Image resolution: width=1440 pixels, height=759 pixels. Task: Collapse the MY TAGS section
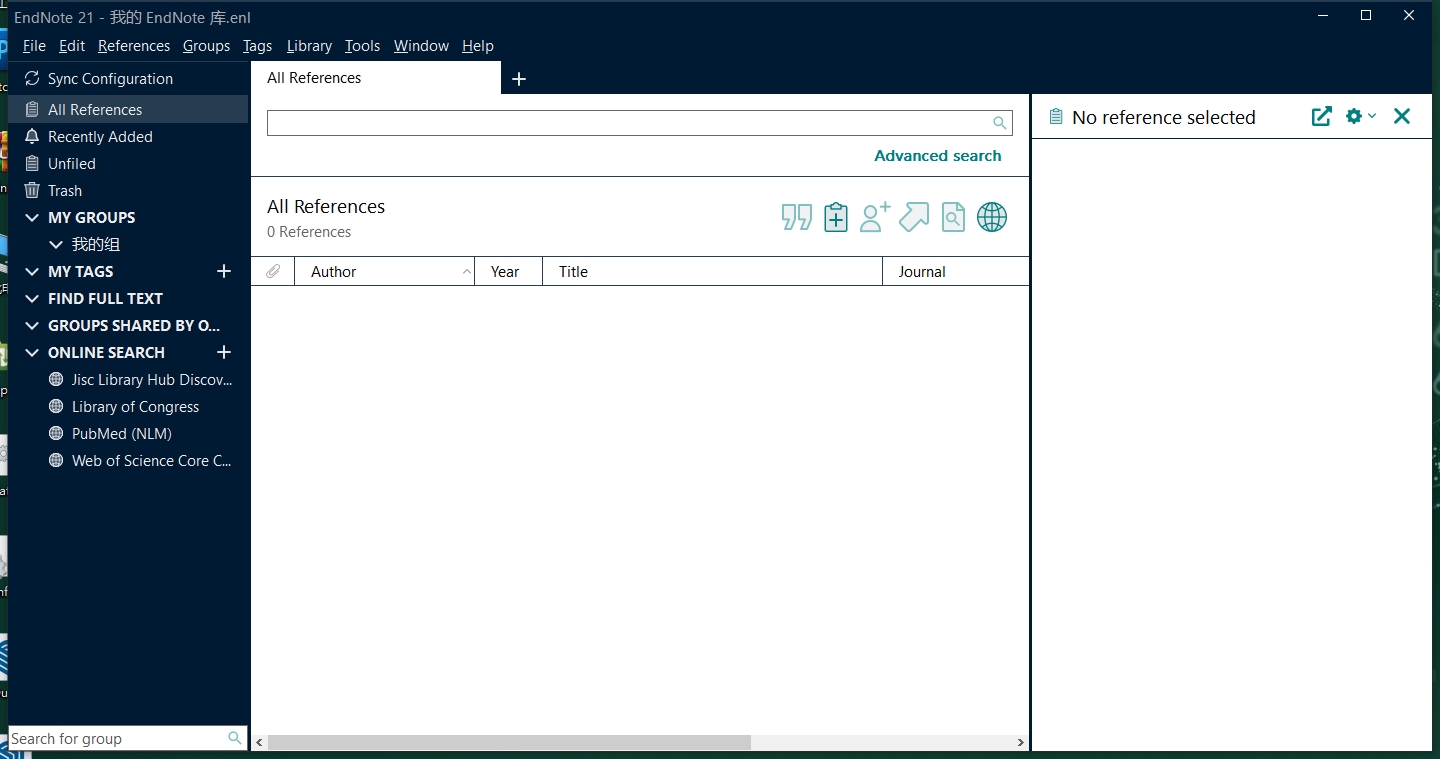[32, 271]
